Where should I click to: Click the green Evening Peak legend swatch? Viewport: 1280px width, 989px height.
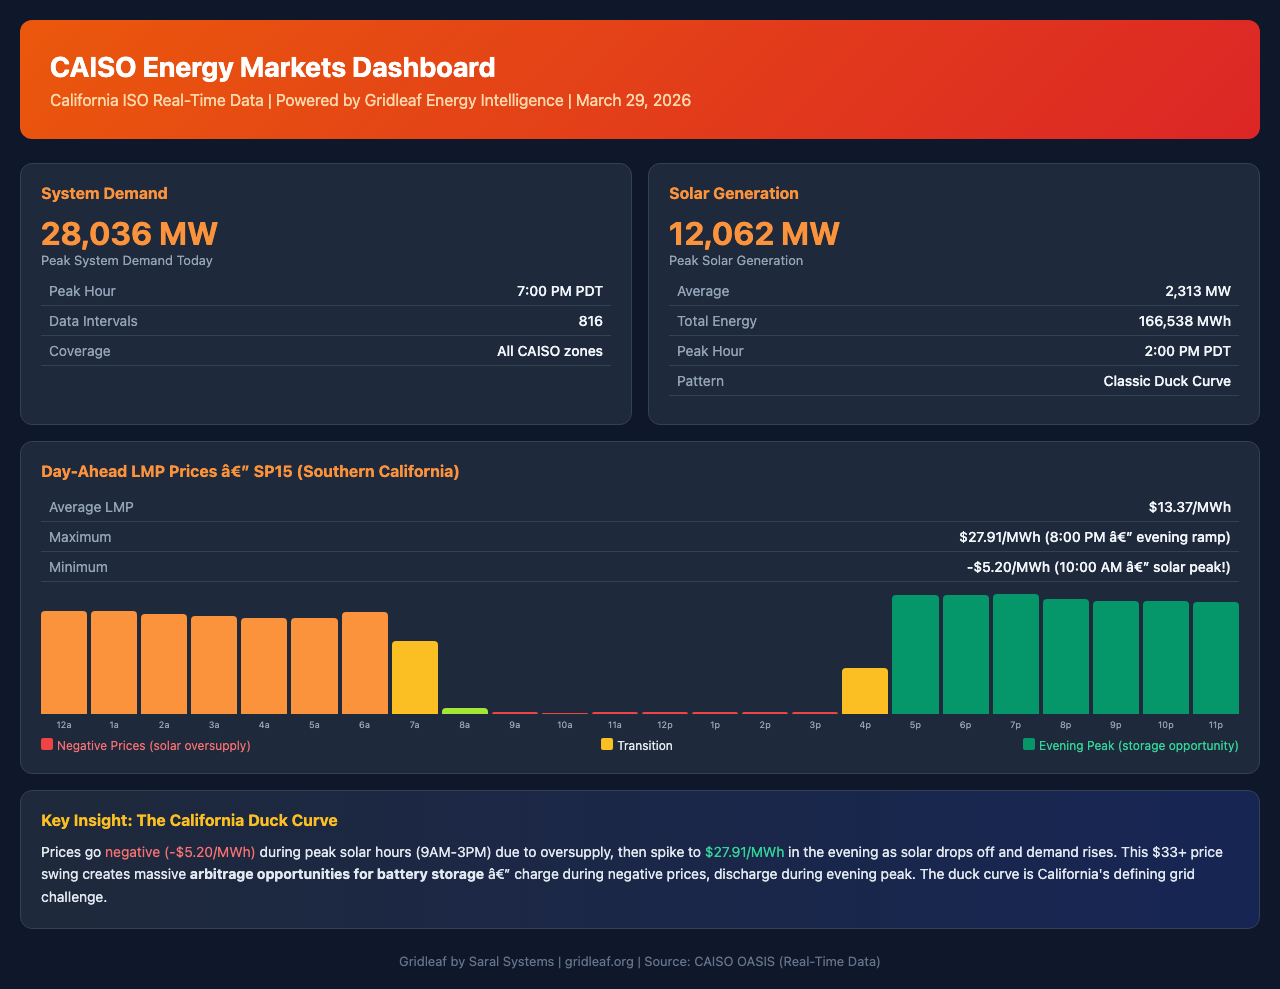point(1029,745)
